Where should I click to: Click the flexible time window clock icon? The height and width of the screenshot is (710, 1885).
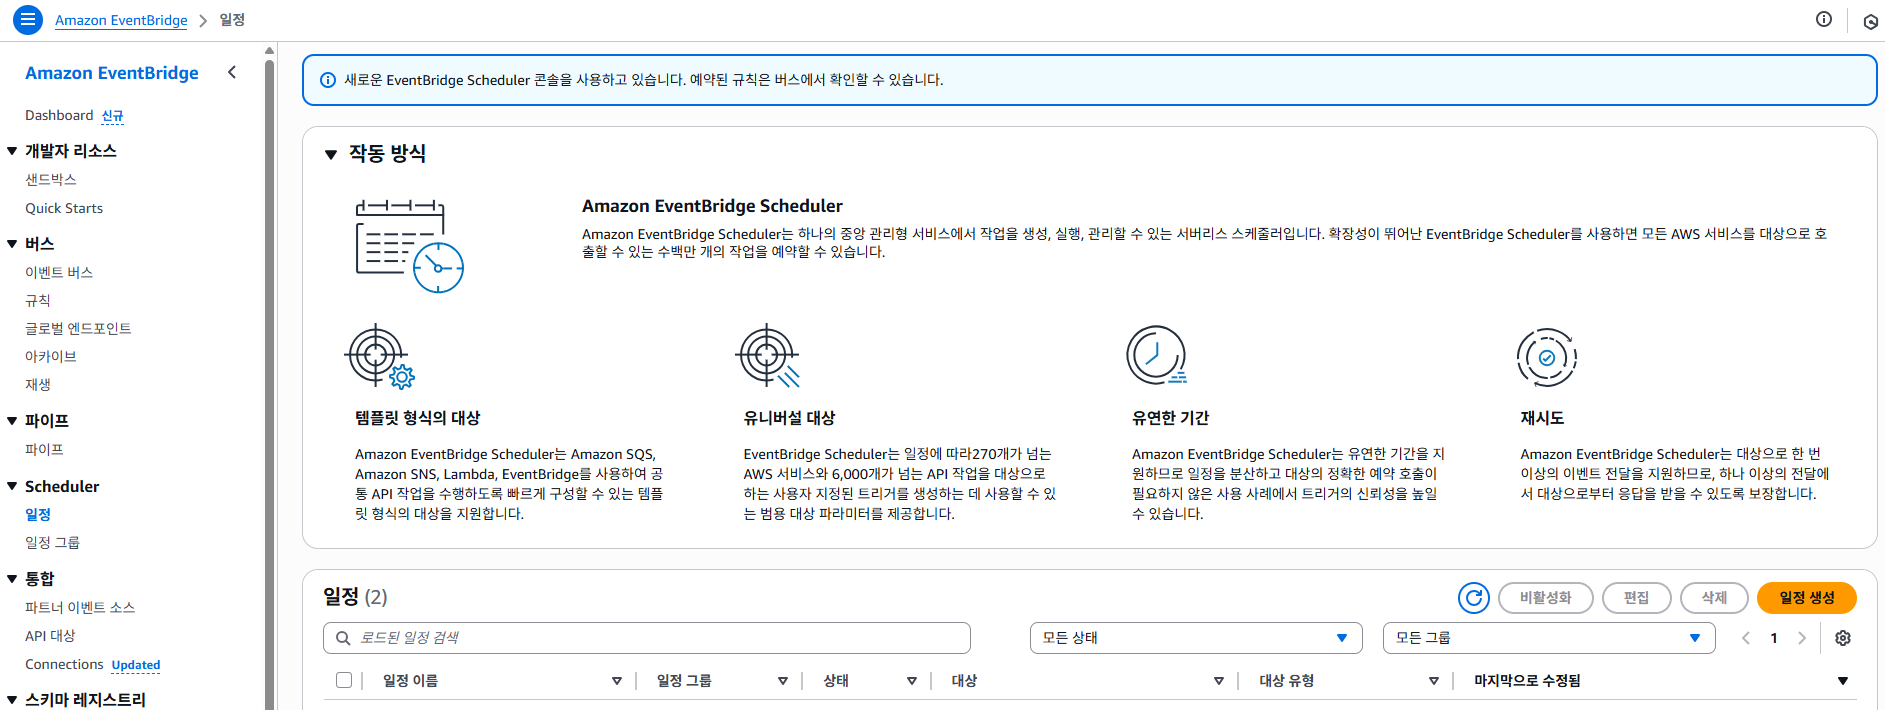pyautogui.click(x=1157, y=355)
